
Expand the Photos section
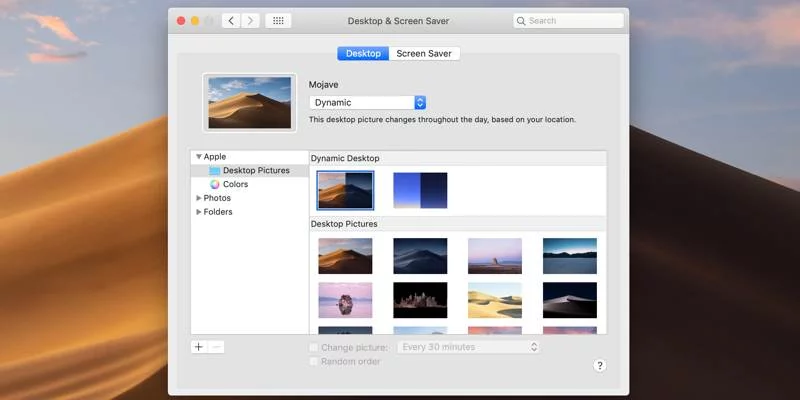click(x=199, y=198)
